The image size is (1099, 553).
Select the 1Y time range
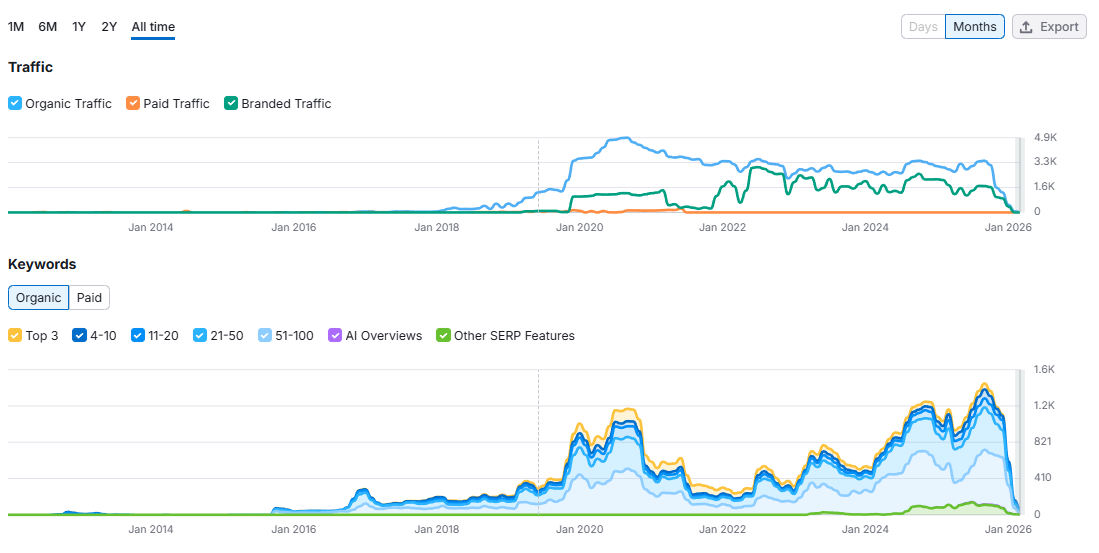[x=78, y=27]
